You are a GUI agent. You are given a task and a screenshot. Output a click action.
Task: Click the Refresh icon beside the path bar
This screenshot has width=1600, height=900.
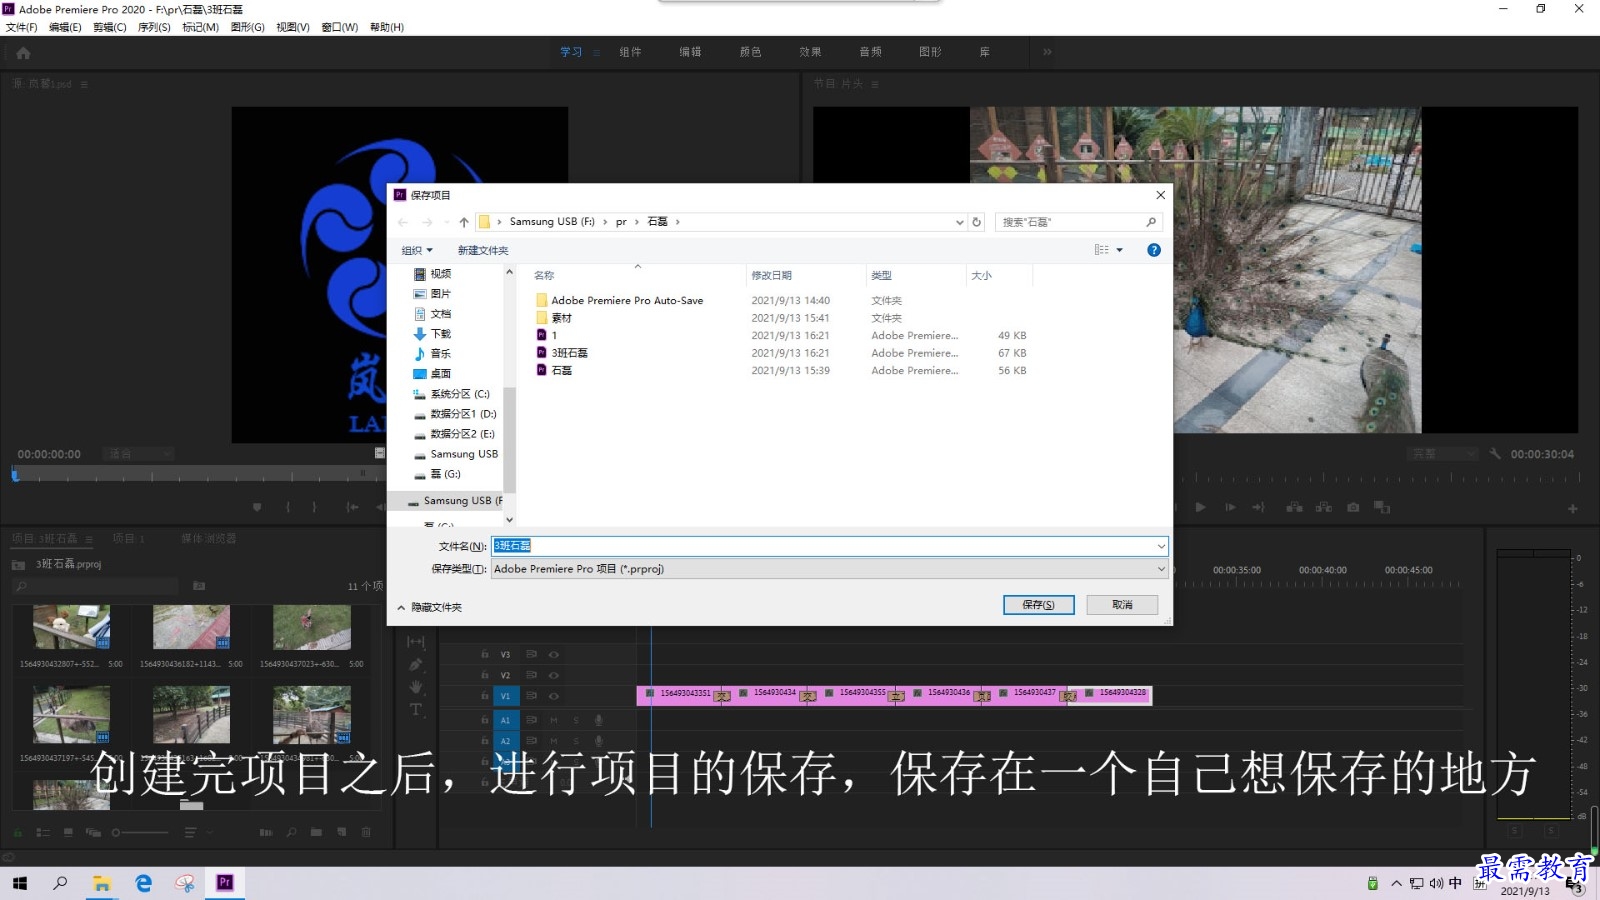[x=977, y=222]
